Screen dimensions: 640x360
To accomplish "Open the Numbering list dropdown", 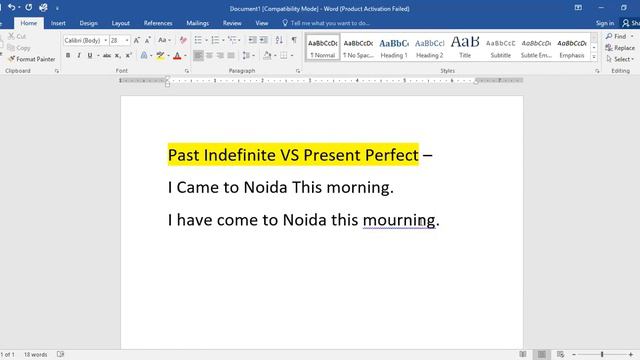I will [x=223, y=40].
